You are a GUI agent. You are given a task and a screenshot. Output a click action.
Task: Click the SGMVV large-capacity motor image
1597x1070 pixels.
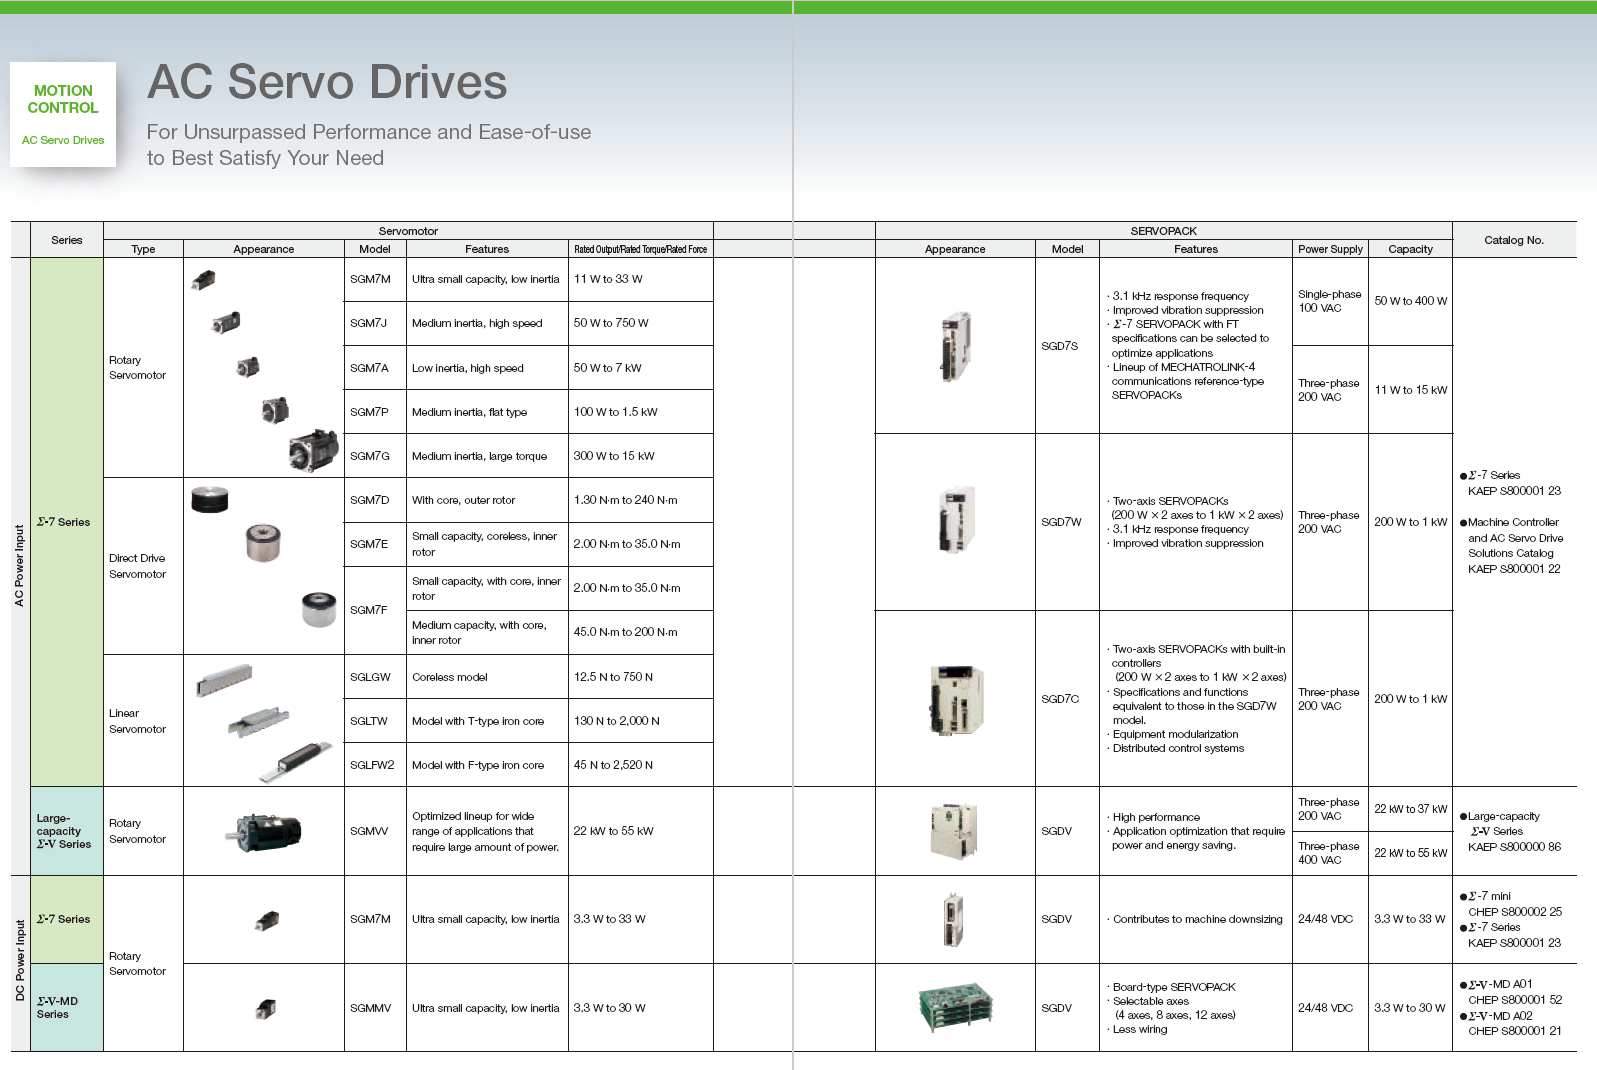point(264,831)
